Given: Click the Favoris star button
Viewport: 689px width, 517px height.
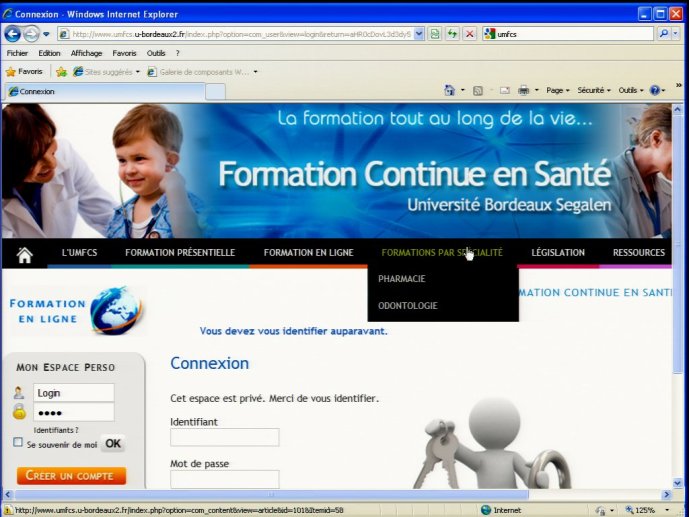Looking at the screenshot, I should [x=25, y=72].
